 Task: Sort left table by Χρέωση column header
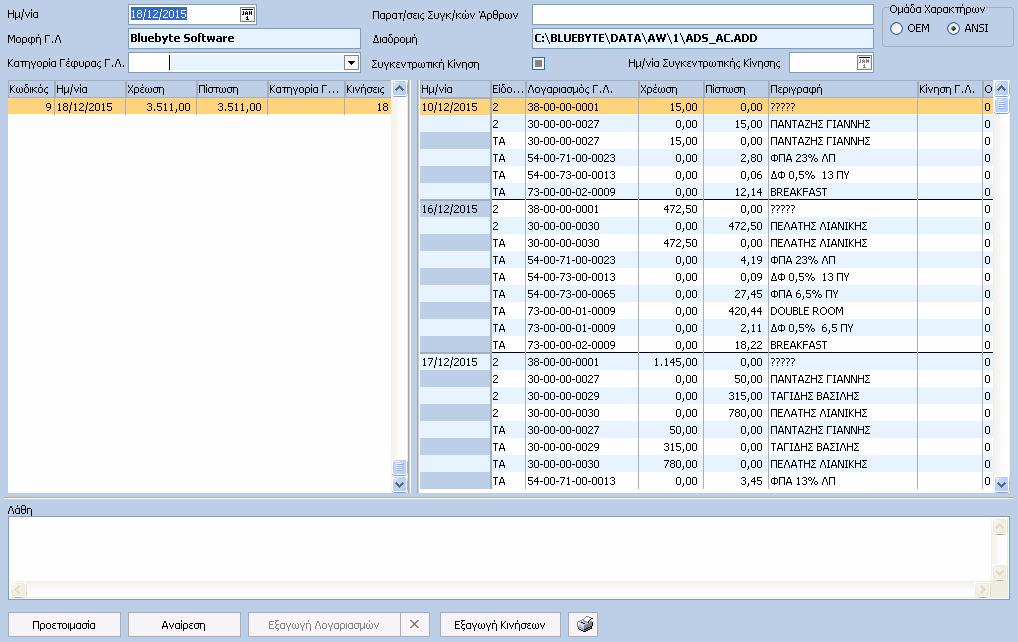[x=161, y=89]
